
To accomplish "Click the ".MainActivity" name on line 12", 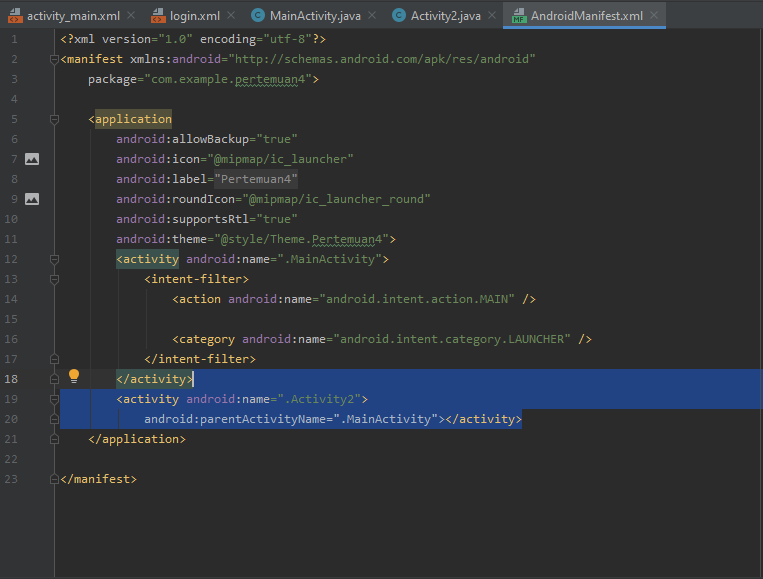I will click(x=329, y=259).
